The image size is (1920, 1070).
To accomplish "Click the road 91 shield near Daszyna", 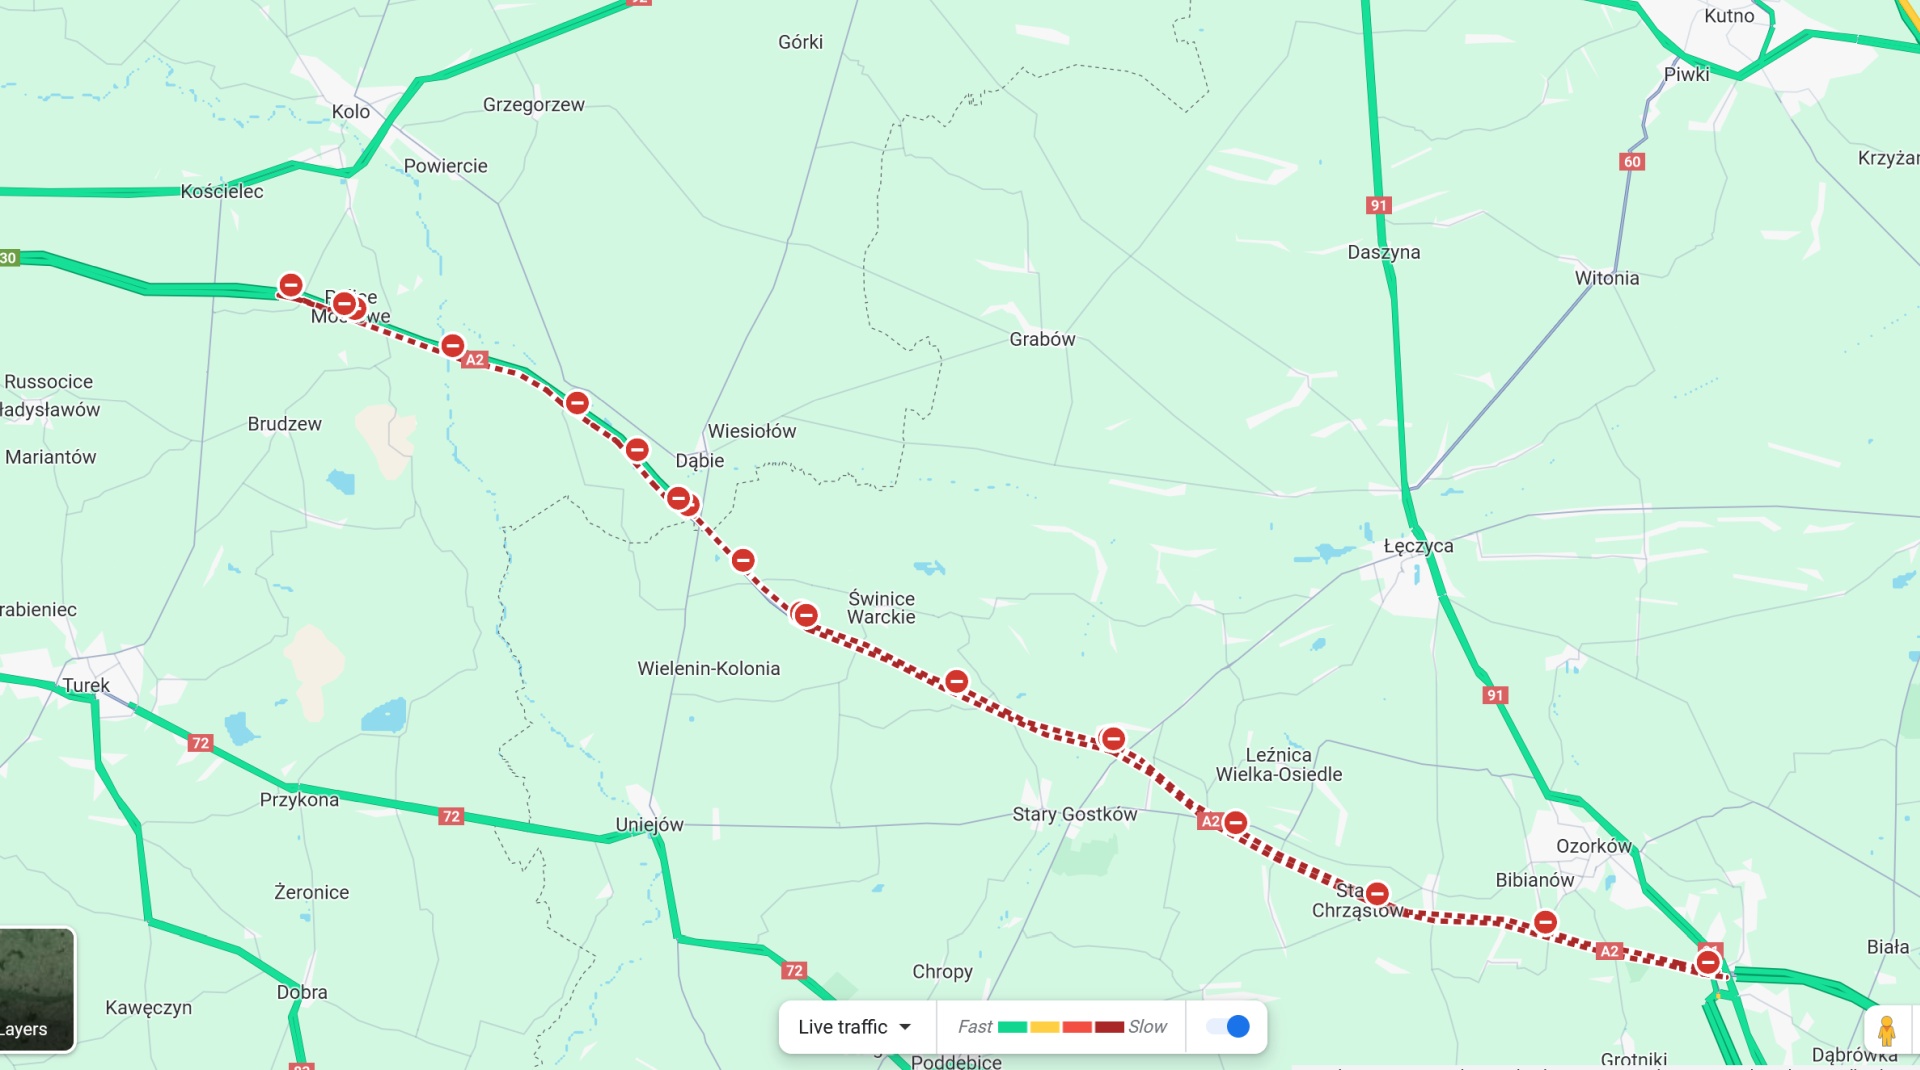I will click(x=1379, y=205).
